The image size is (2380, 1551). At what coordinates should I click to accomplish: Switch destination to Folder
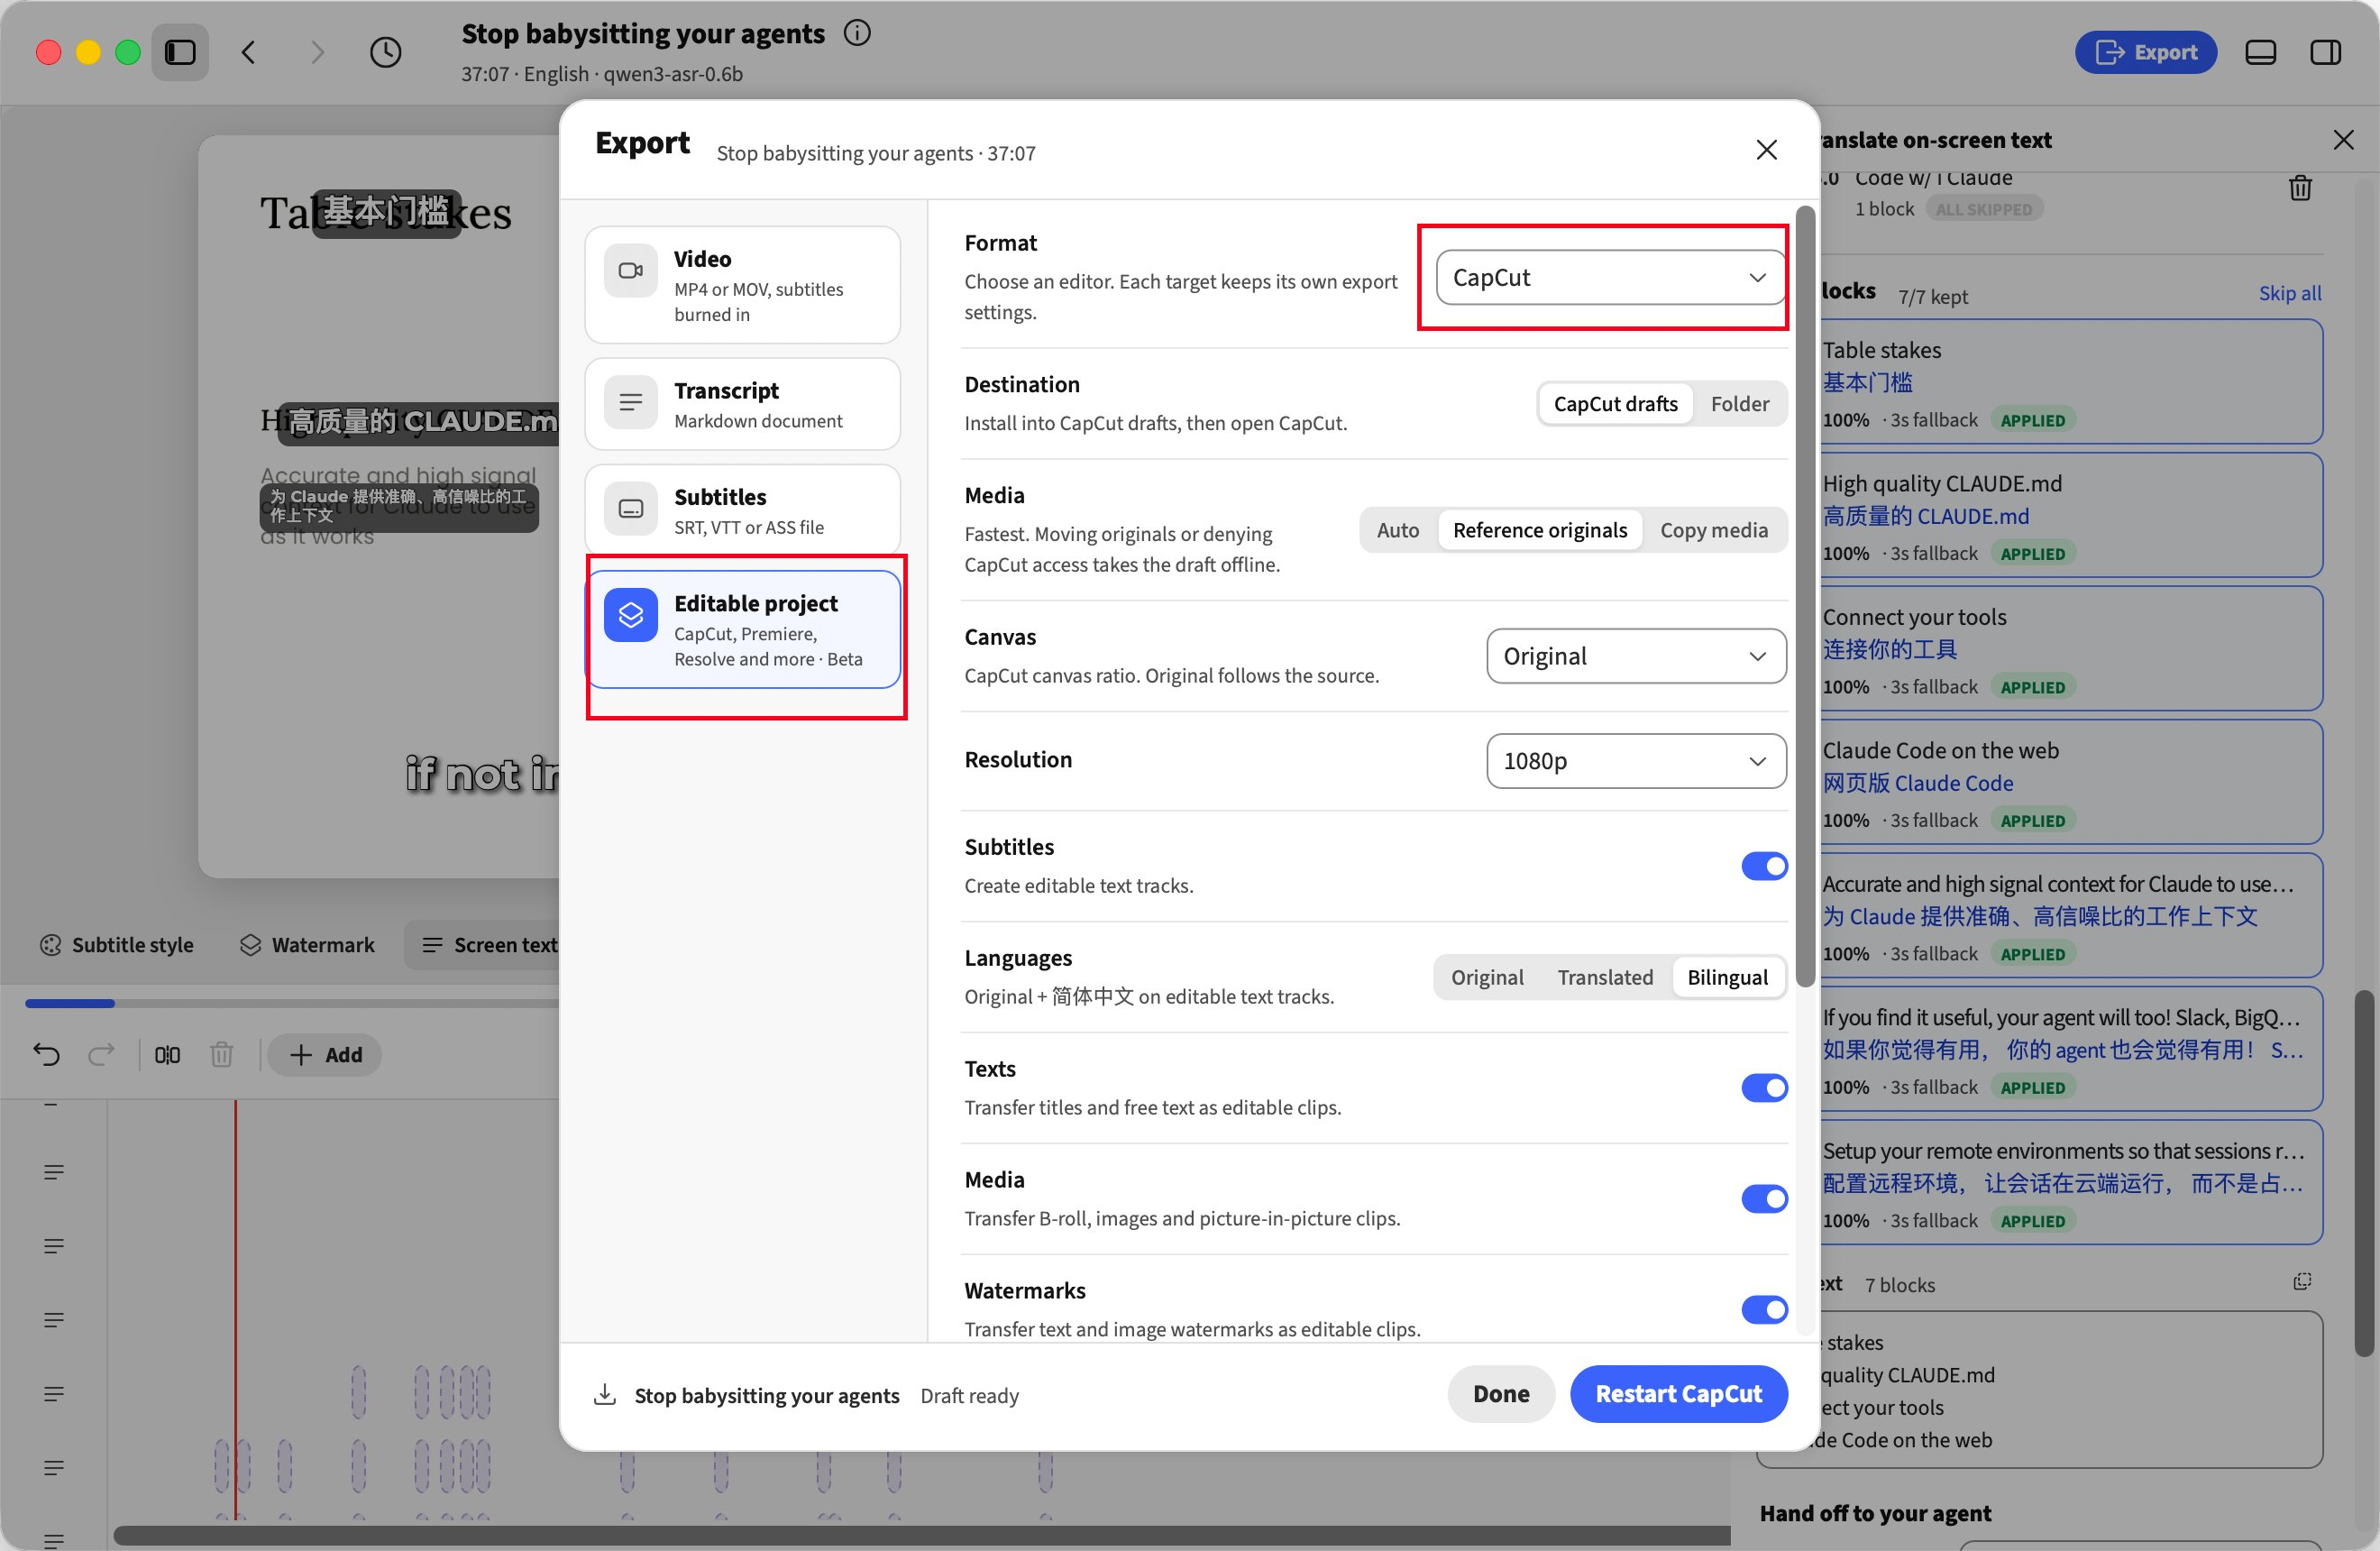[1739, 404]
